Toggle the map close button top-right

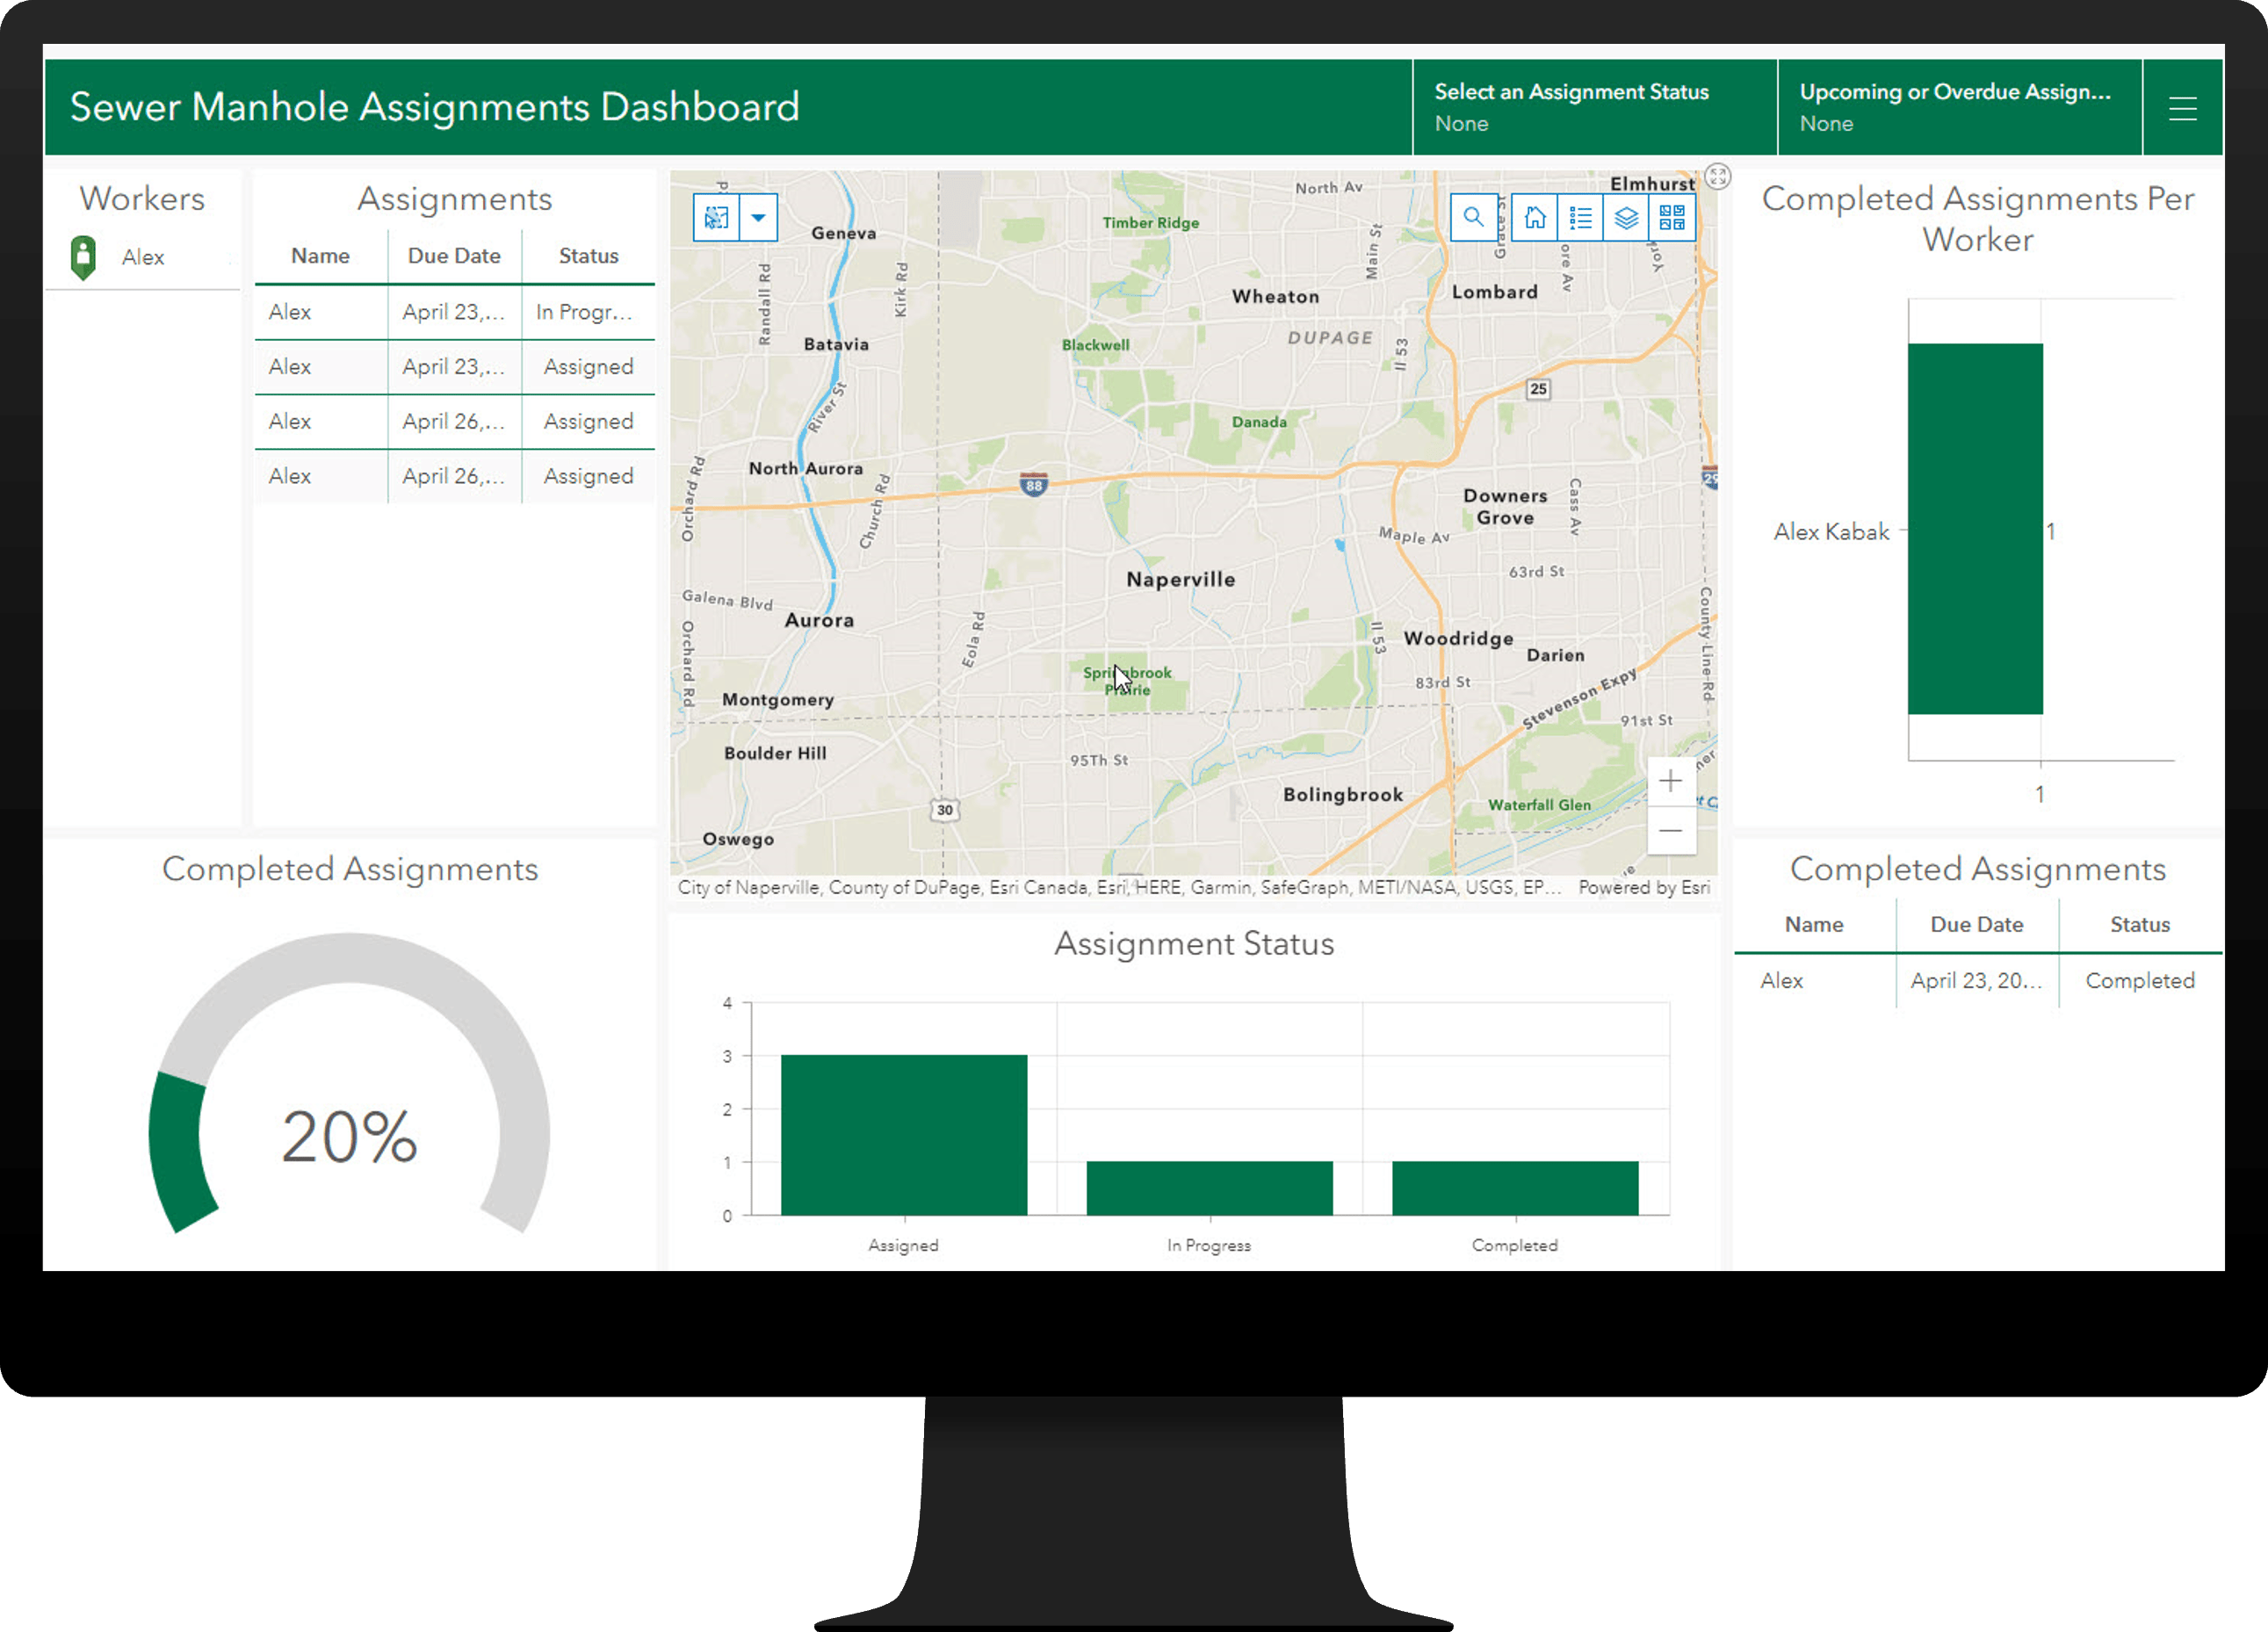pyautogui.click(x=1717, y=174)
